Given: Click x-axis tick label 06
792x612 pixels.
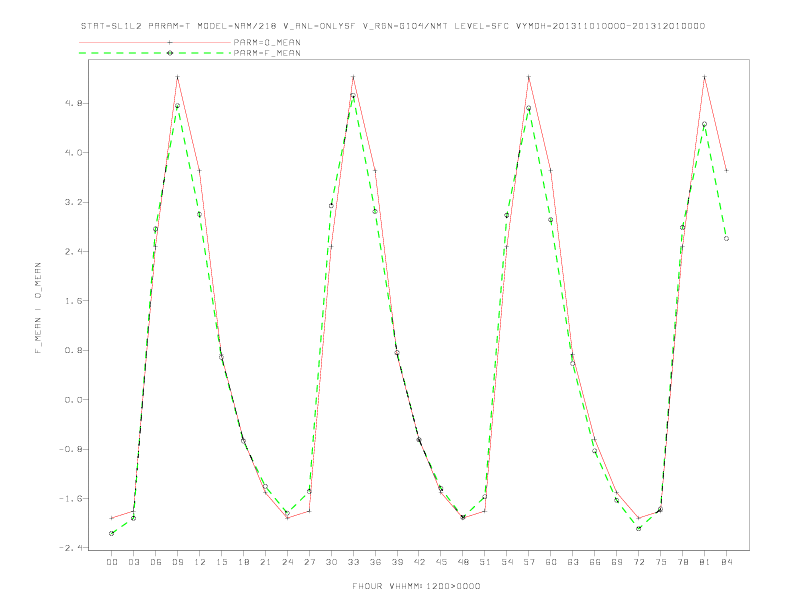Looking at the screenshot, I should (x=156, y=562).
